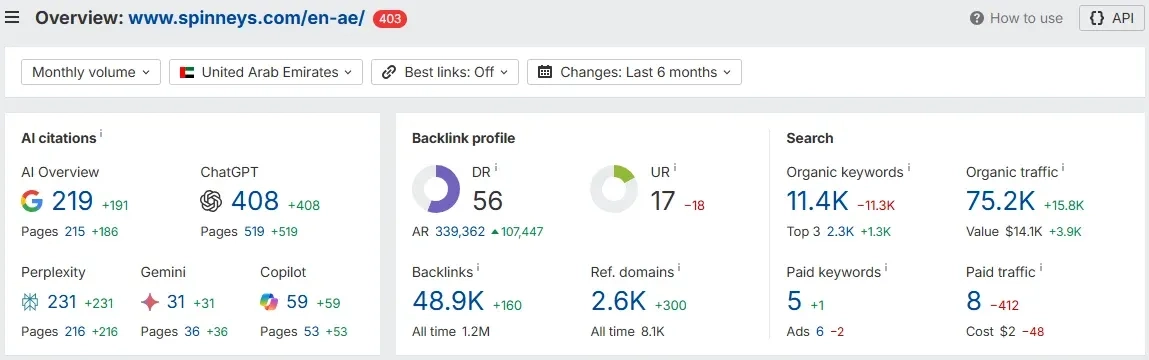Screen dimensions: 1149x360
Task: Click the Paid keywords info icon
Action: click(x=886, y=268)
